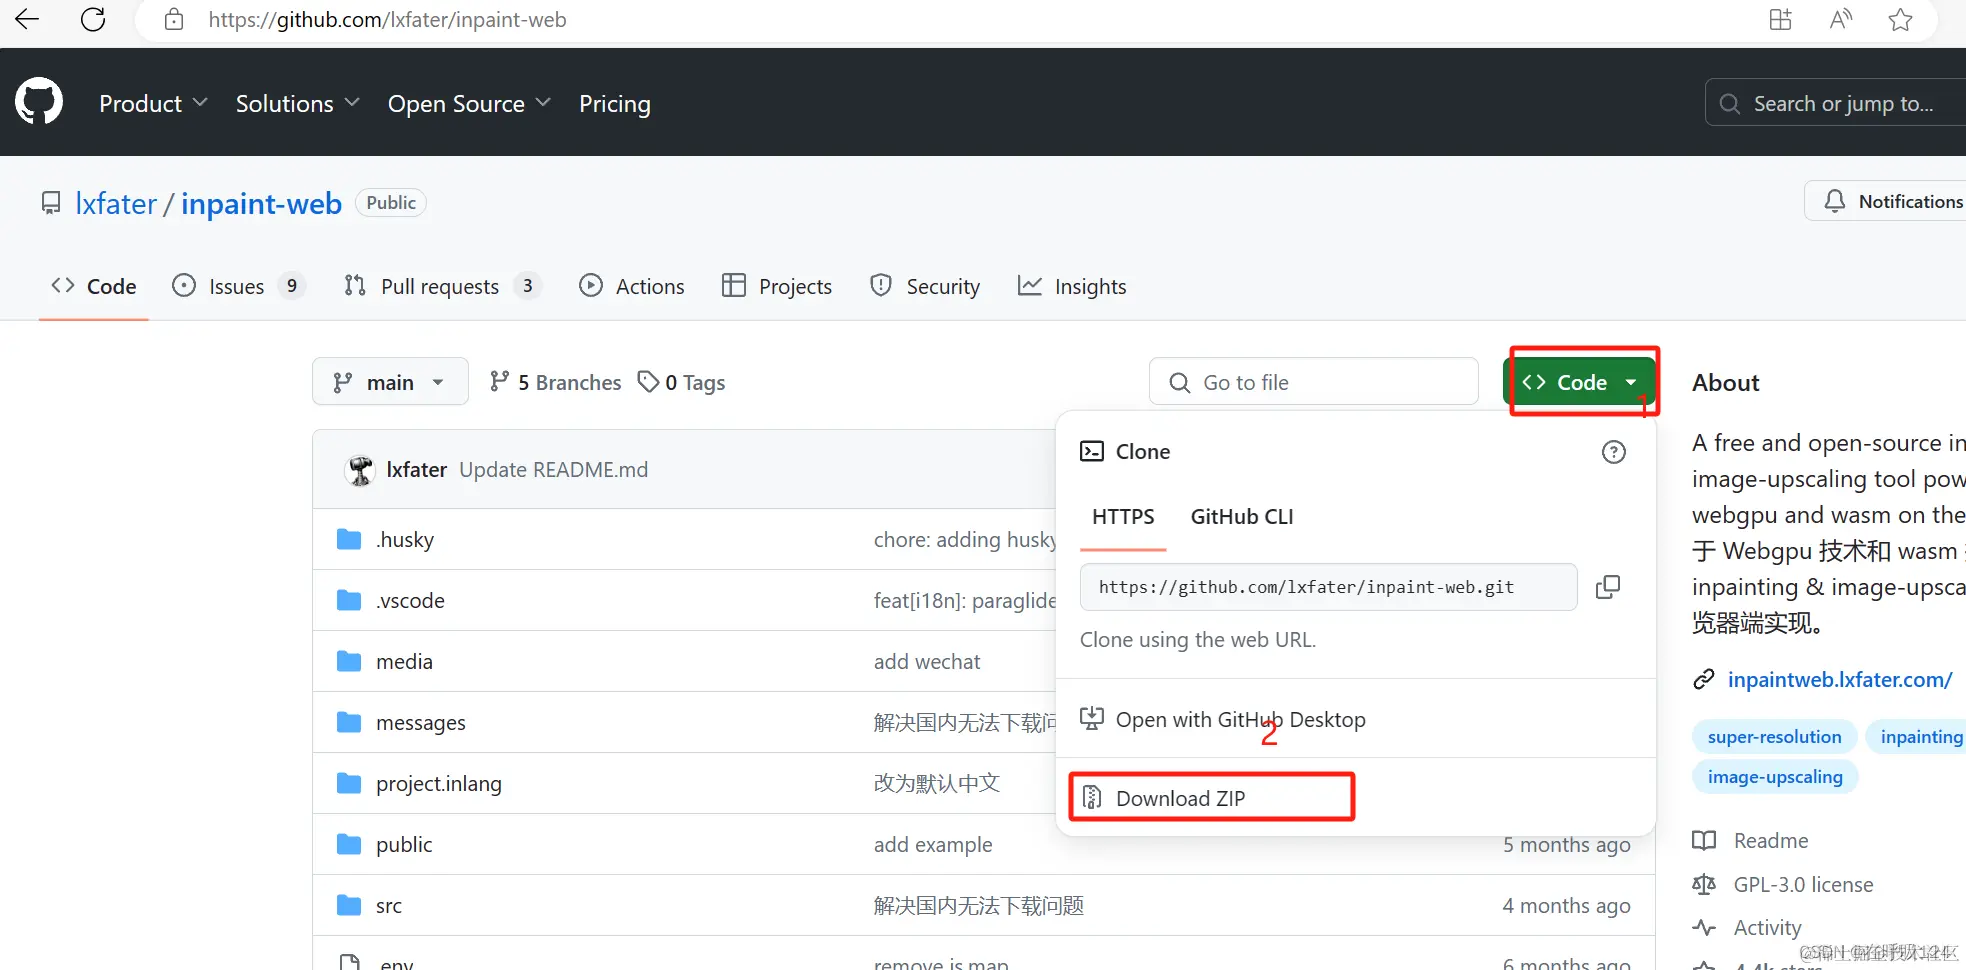Open the public folder icon
This screenshot has width=1966, height=970.
349,845
